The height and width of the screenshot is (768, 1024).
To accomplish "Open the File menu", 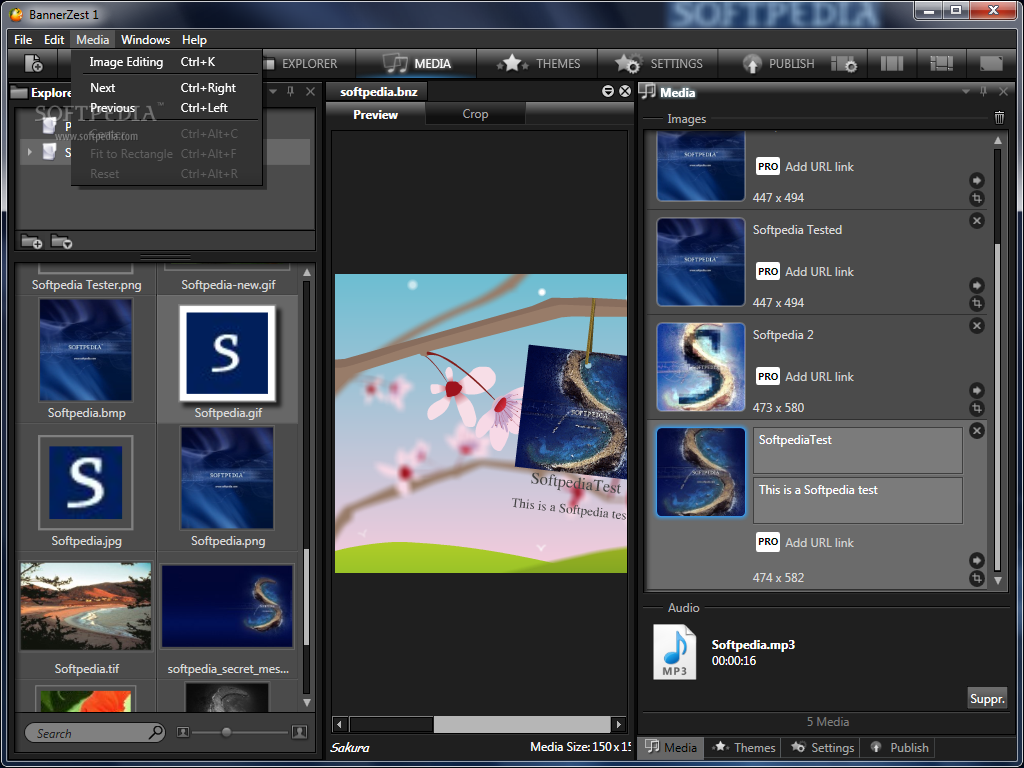I will point(23,40).
